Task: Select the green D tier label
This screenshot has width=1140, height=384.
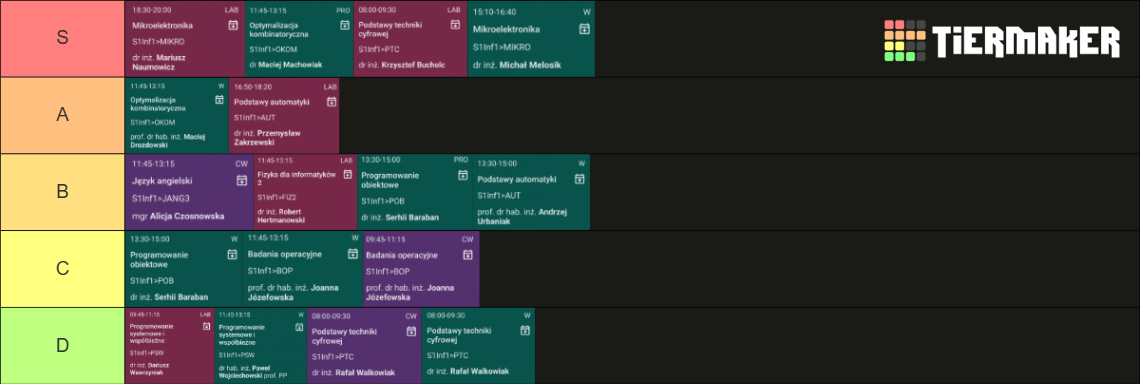Action: [x=63, y=345]
